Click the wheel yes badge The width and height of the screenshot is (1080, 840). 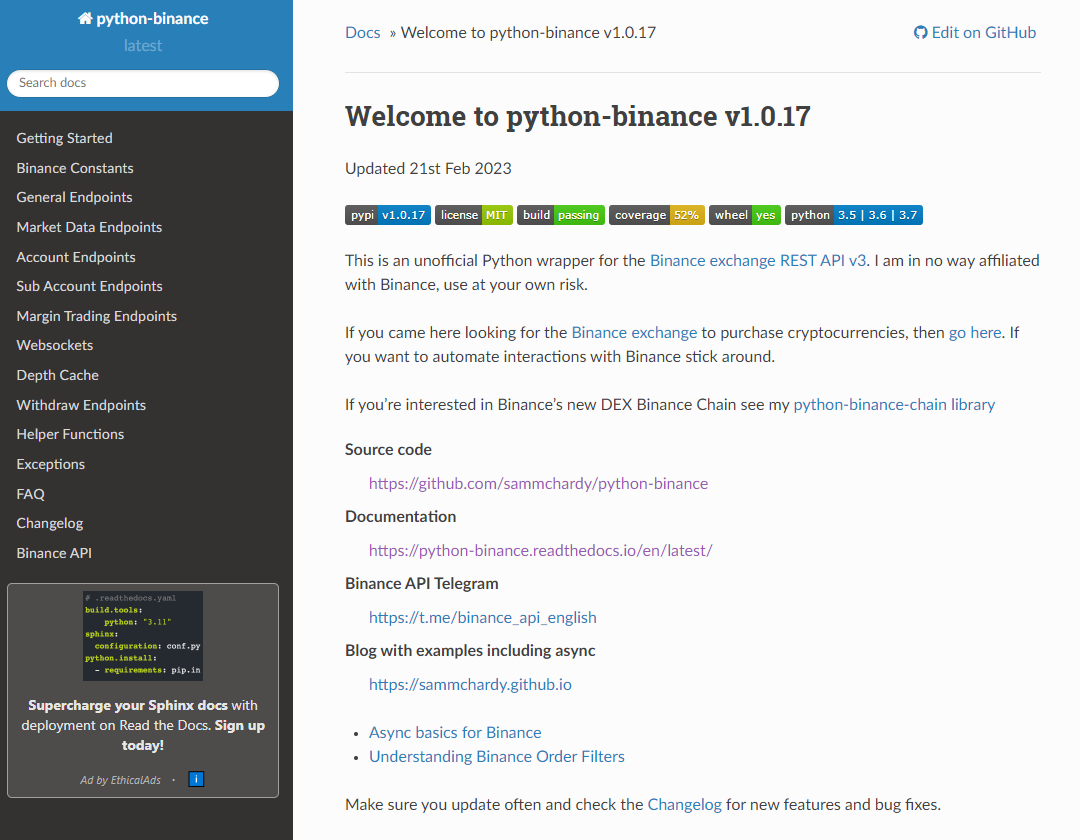(744, 214)
